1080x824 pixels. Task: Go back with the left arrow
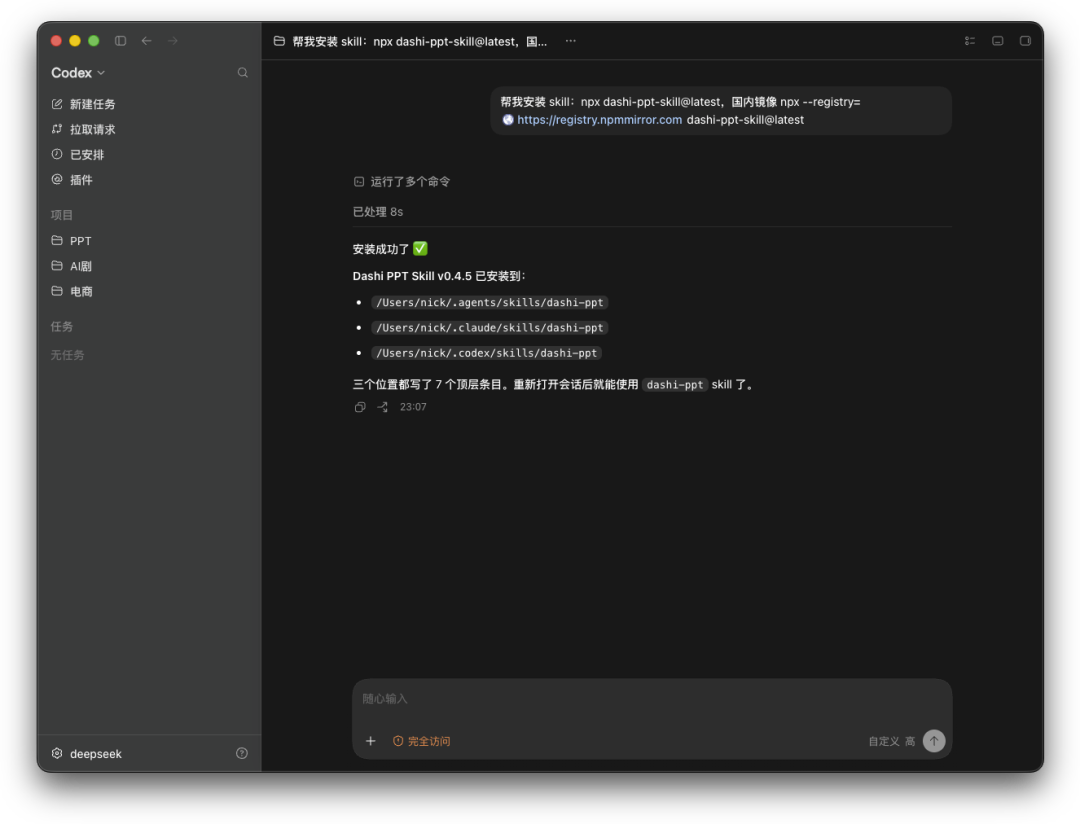[x=147, y=41]
